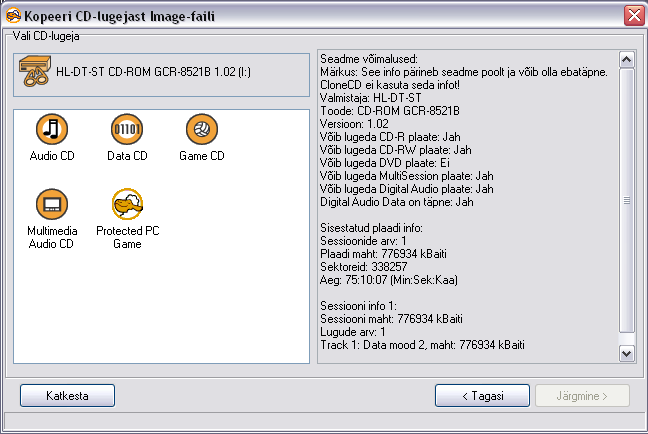This screenshot has height=434, width=648.
Task: Pick the Game CD profile icon
Action: point(202,129)
